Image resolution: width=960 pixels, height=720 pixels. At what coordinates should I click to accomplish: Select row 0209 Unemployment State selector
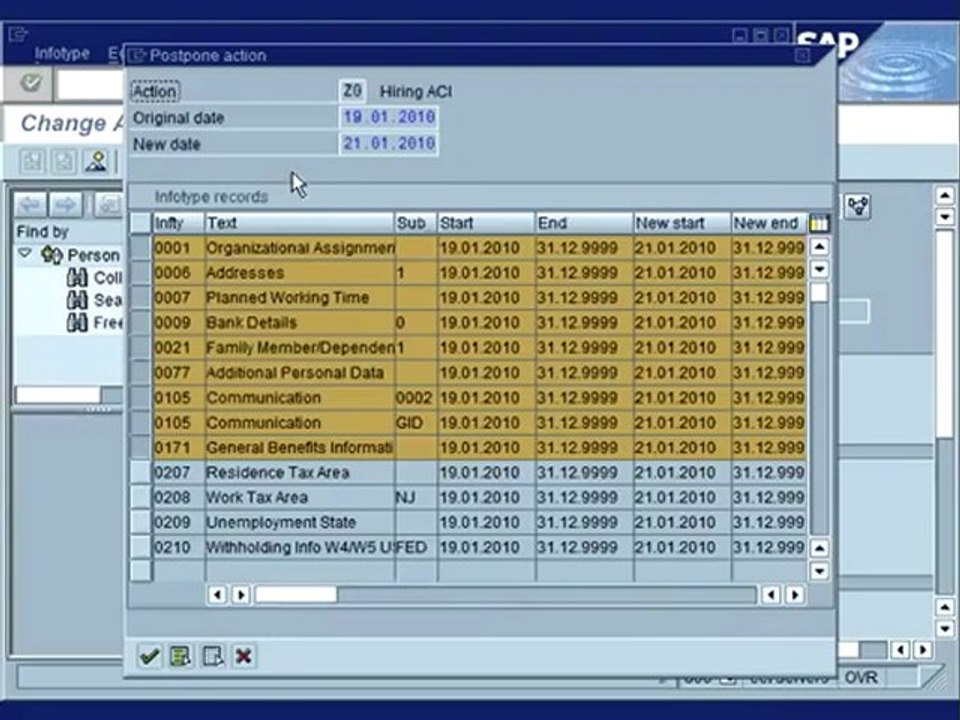(141, 522)
